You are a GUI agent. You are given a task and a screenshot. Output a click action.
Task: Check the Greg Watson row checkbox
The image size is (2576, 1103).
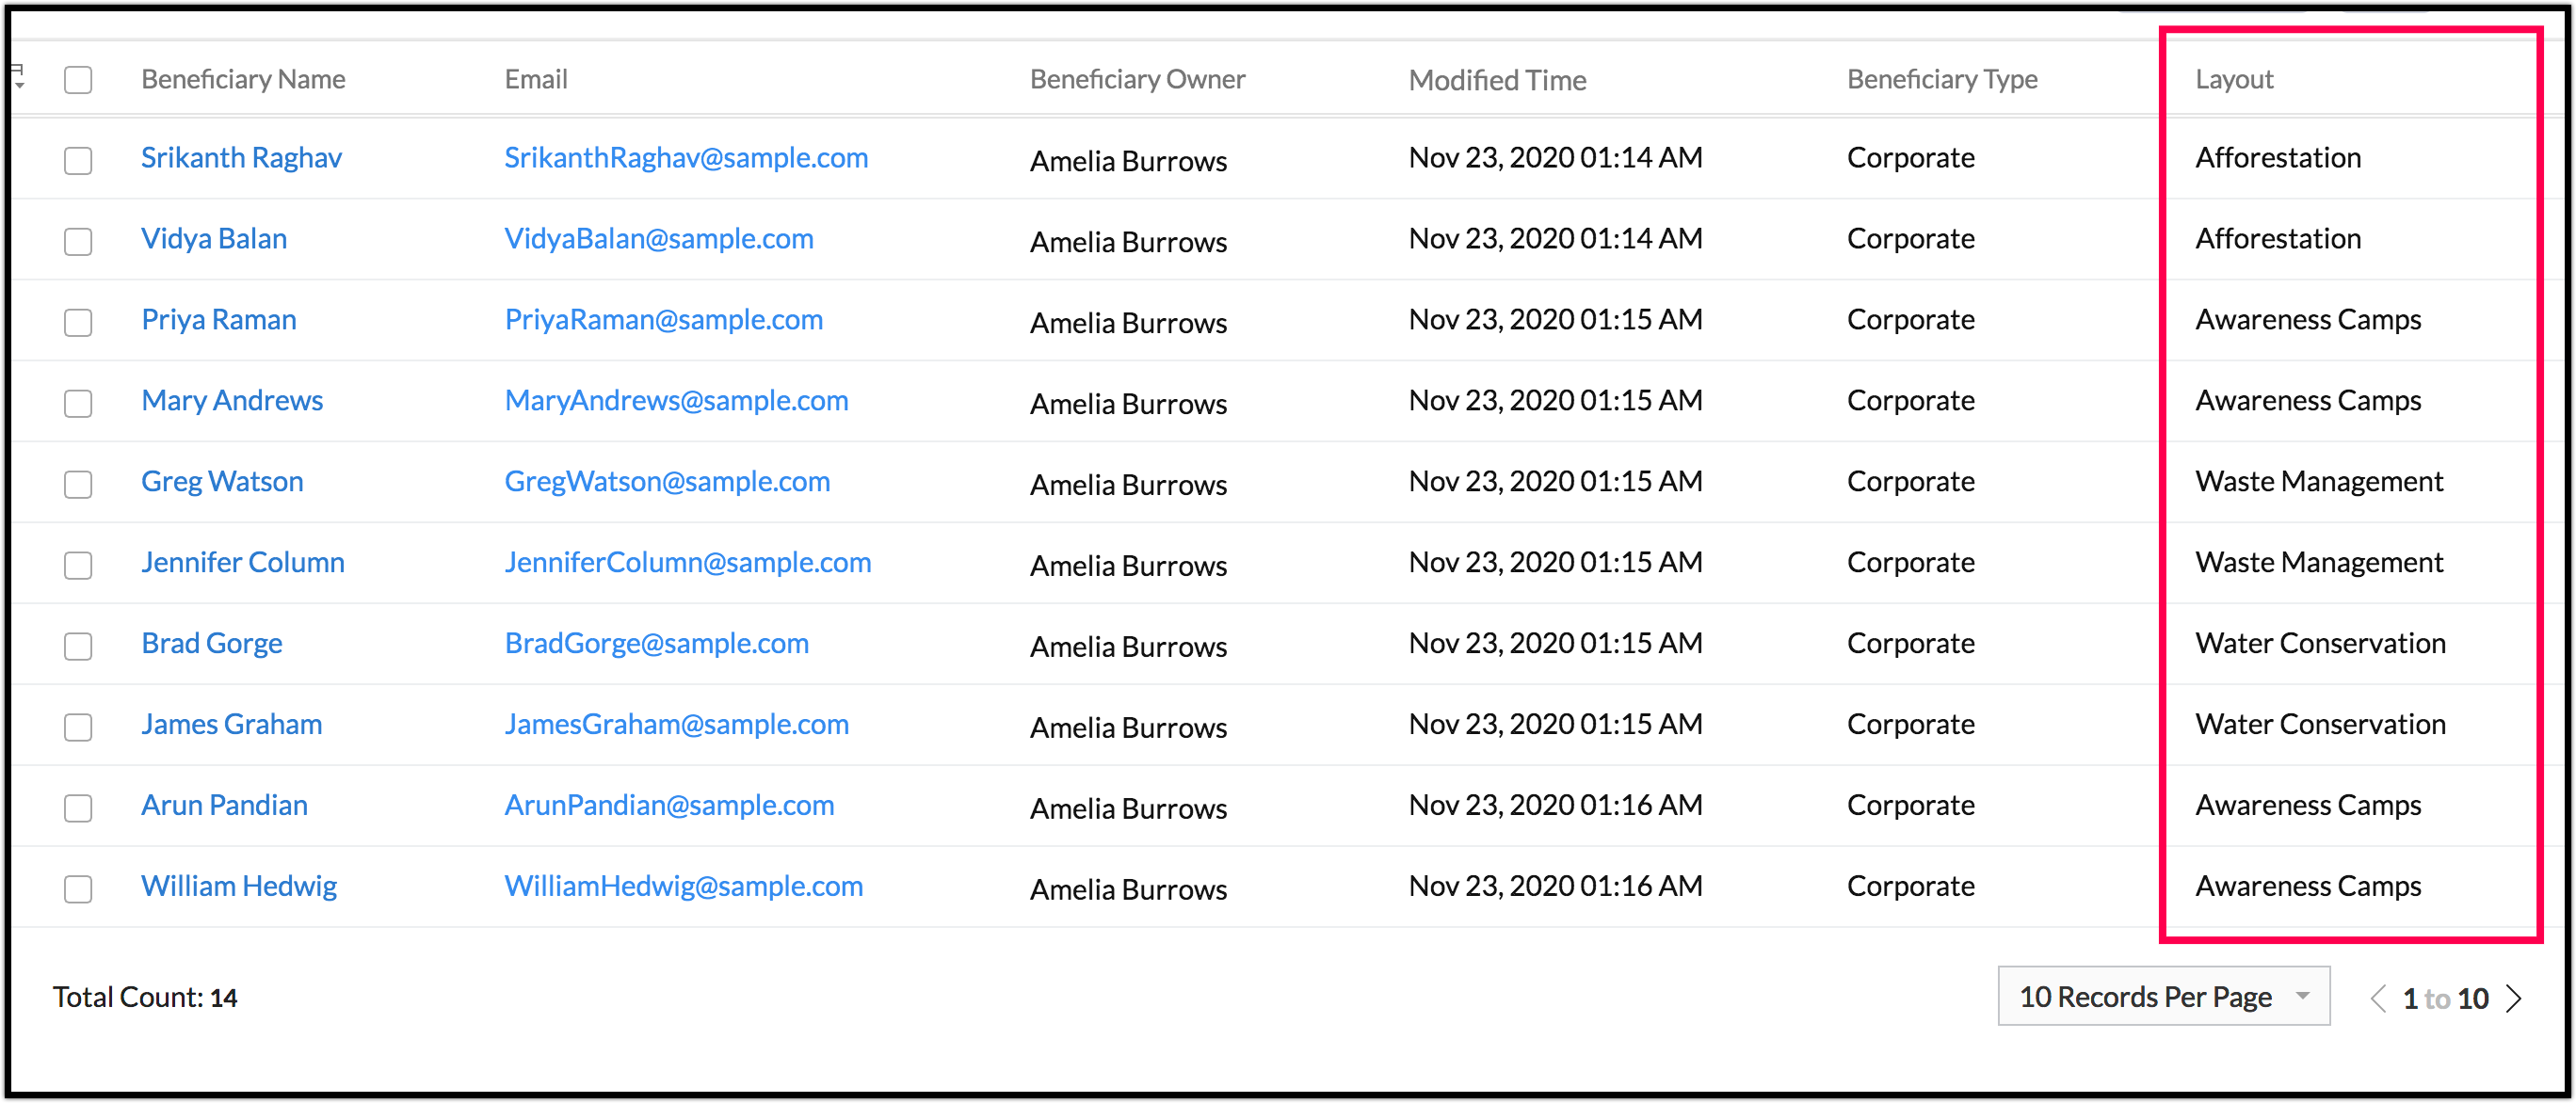(x=78, y=485)
